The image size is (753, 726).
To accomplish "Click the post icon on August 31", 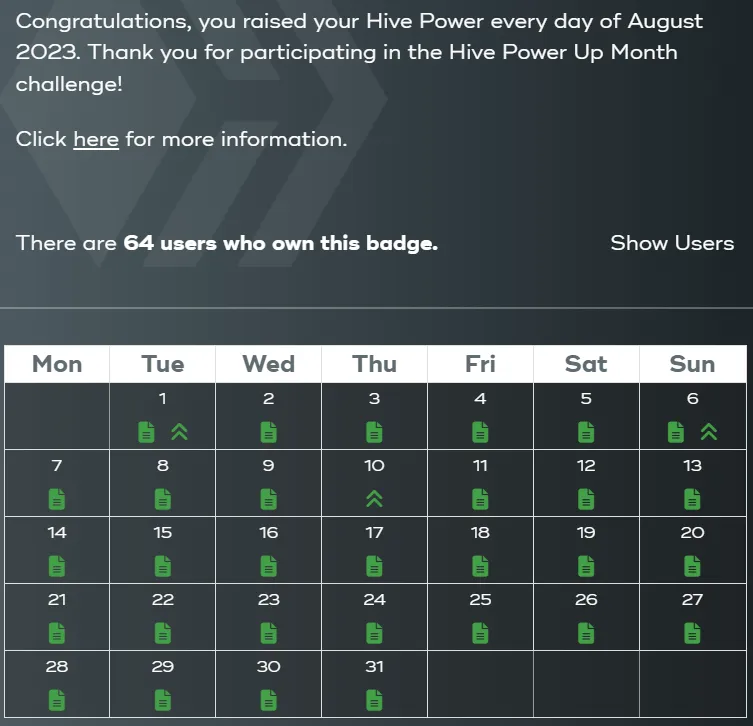I will [x=374, y=700].
